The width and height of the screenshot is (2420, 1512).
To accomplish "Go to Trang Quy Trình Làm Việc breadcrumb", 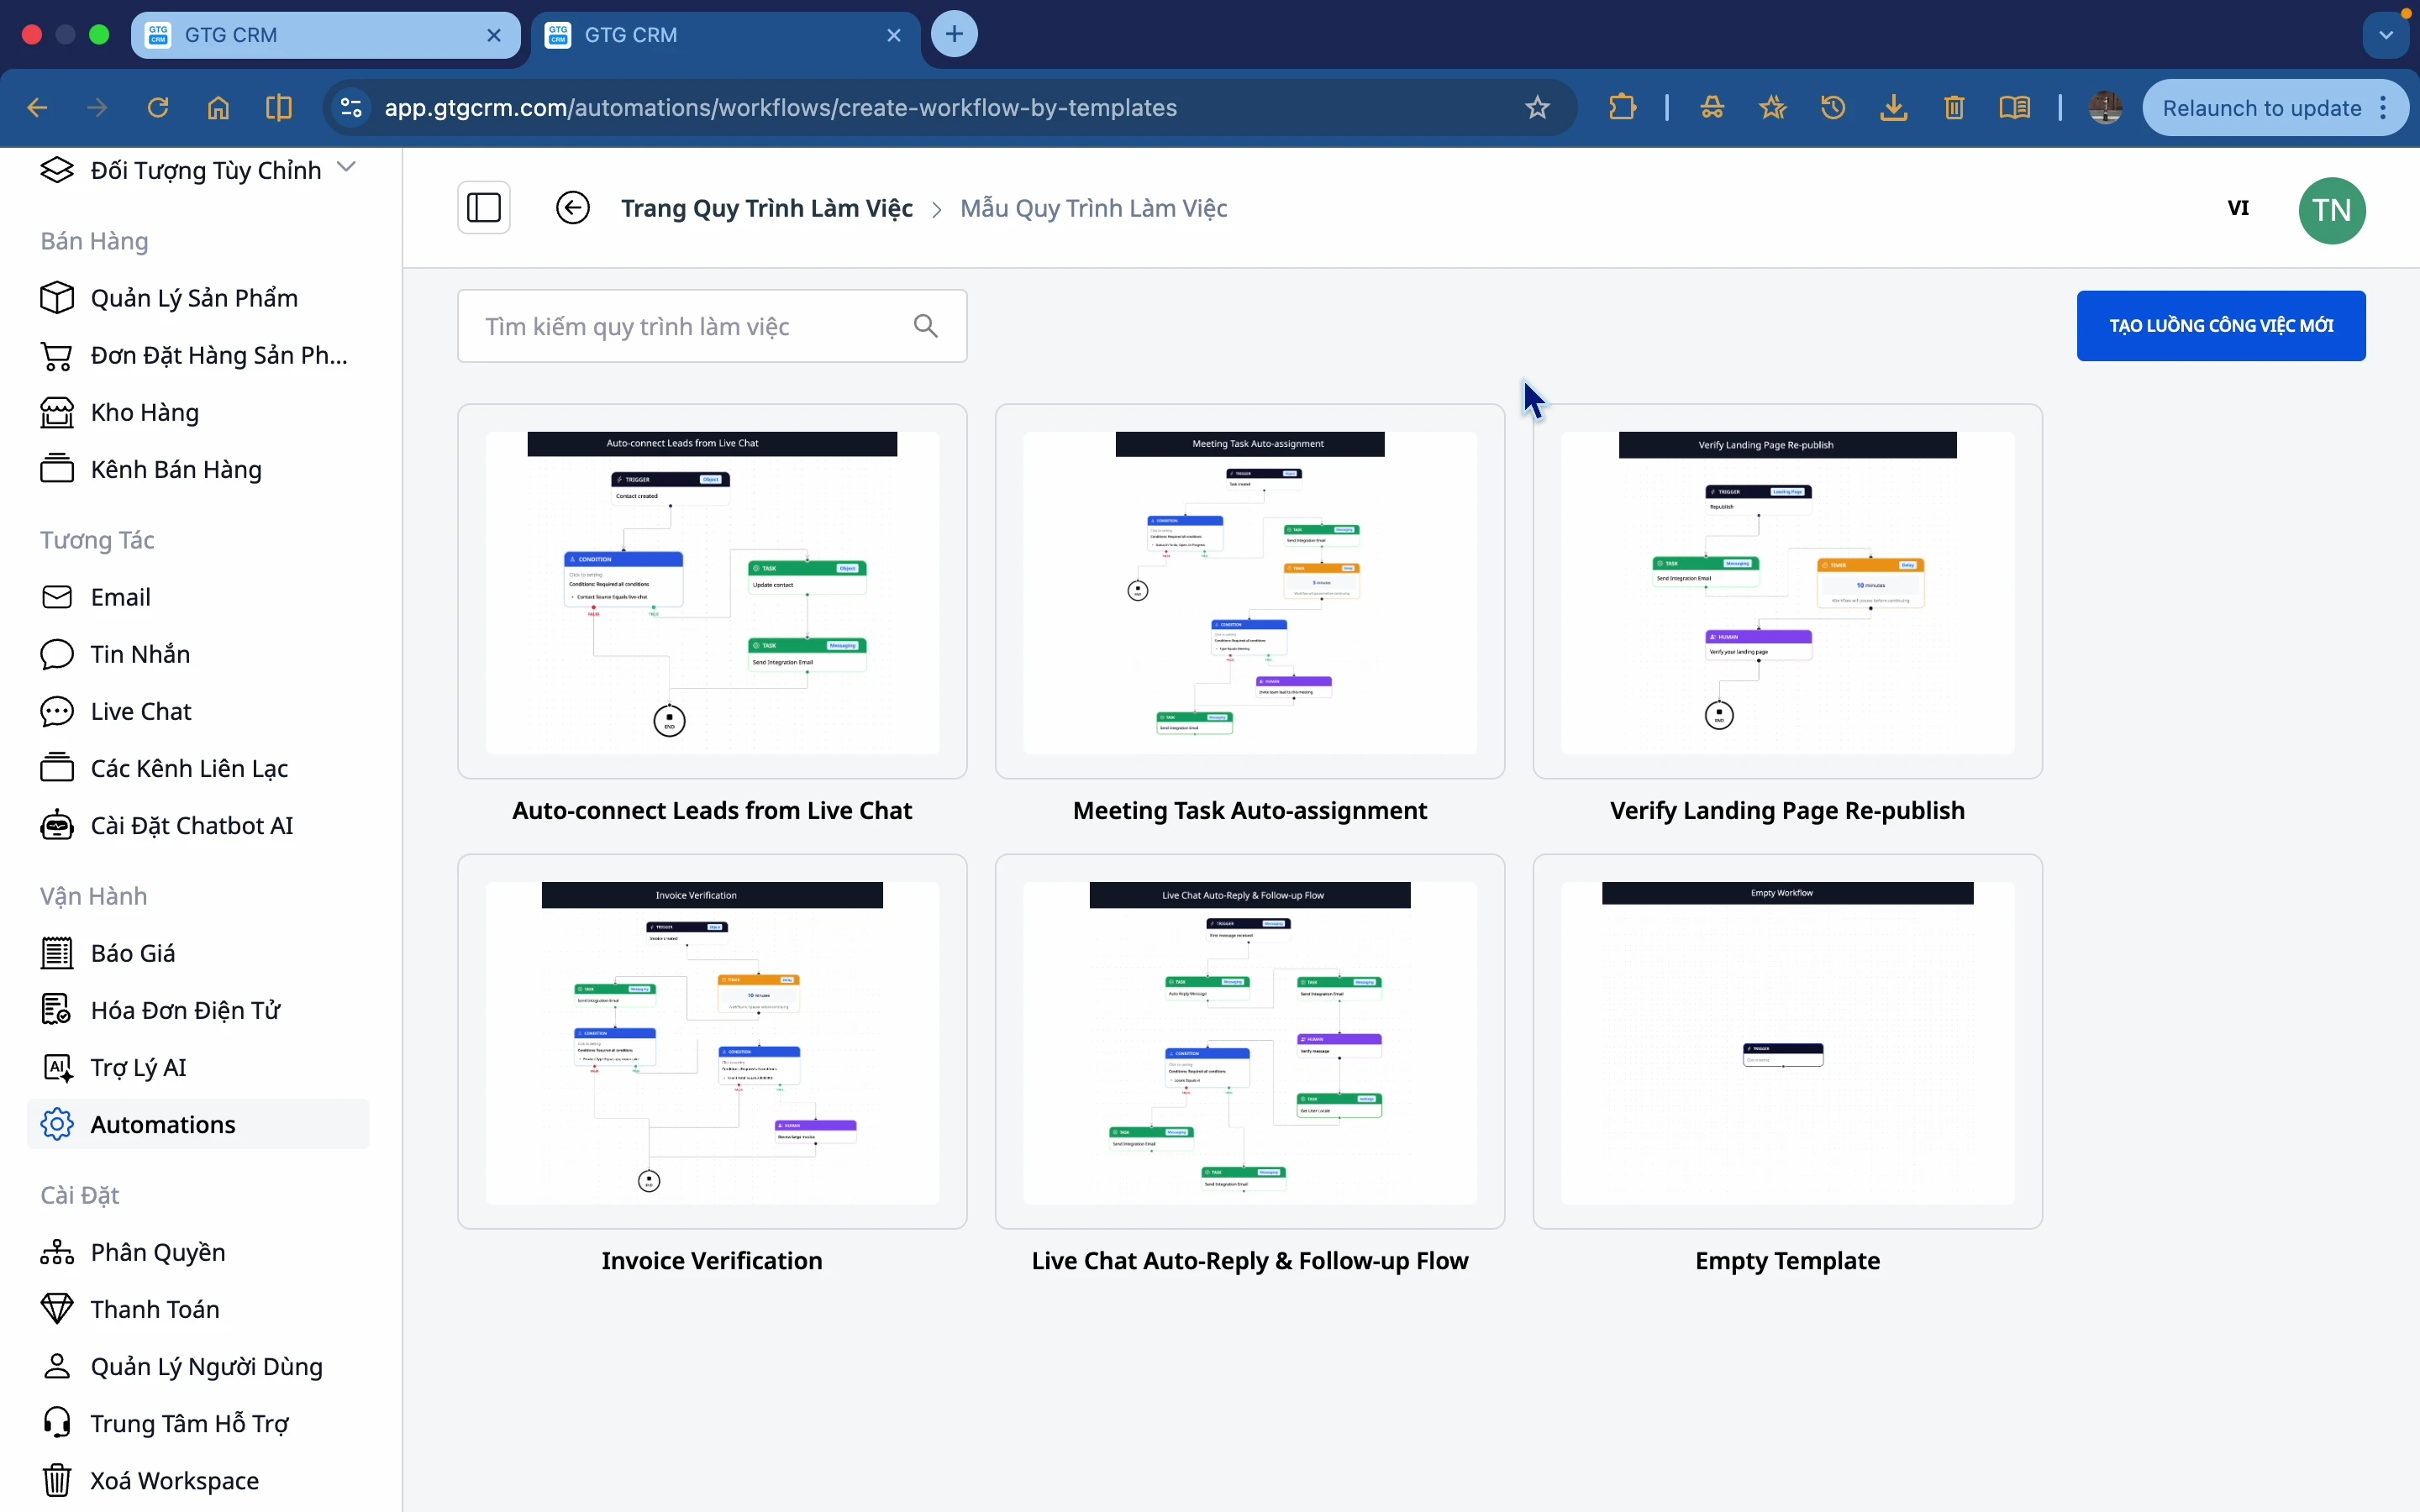I will click(766, 208).
